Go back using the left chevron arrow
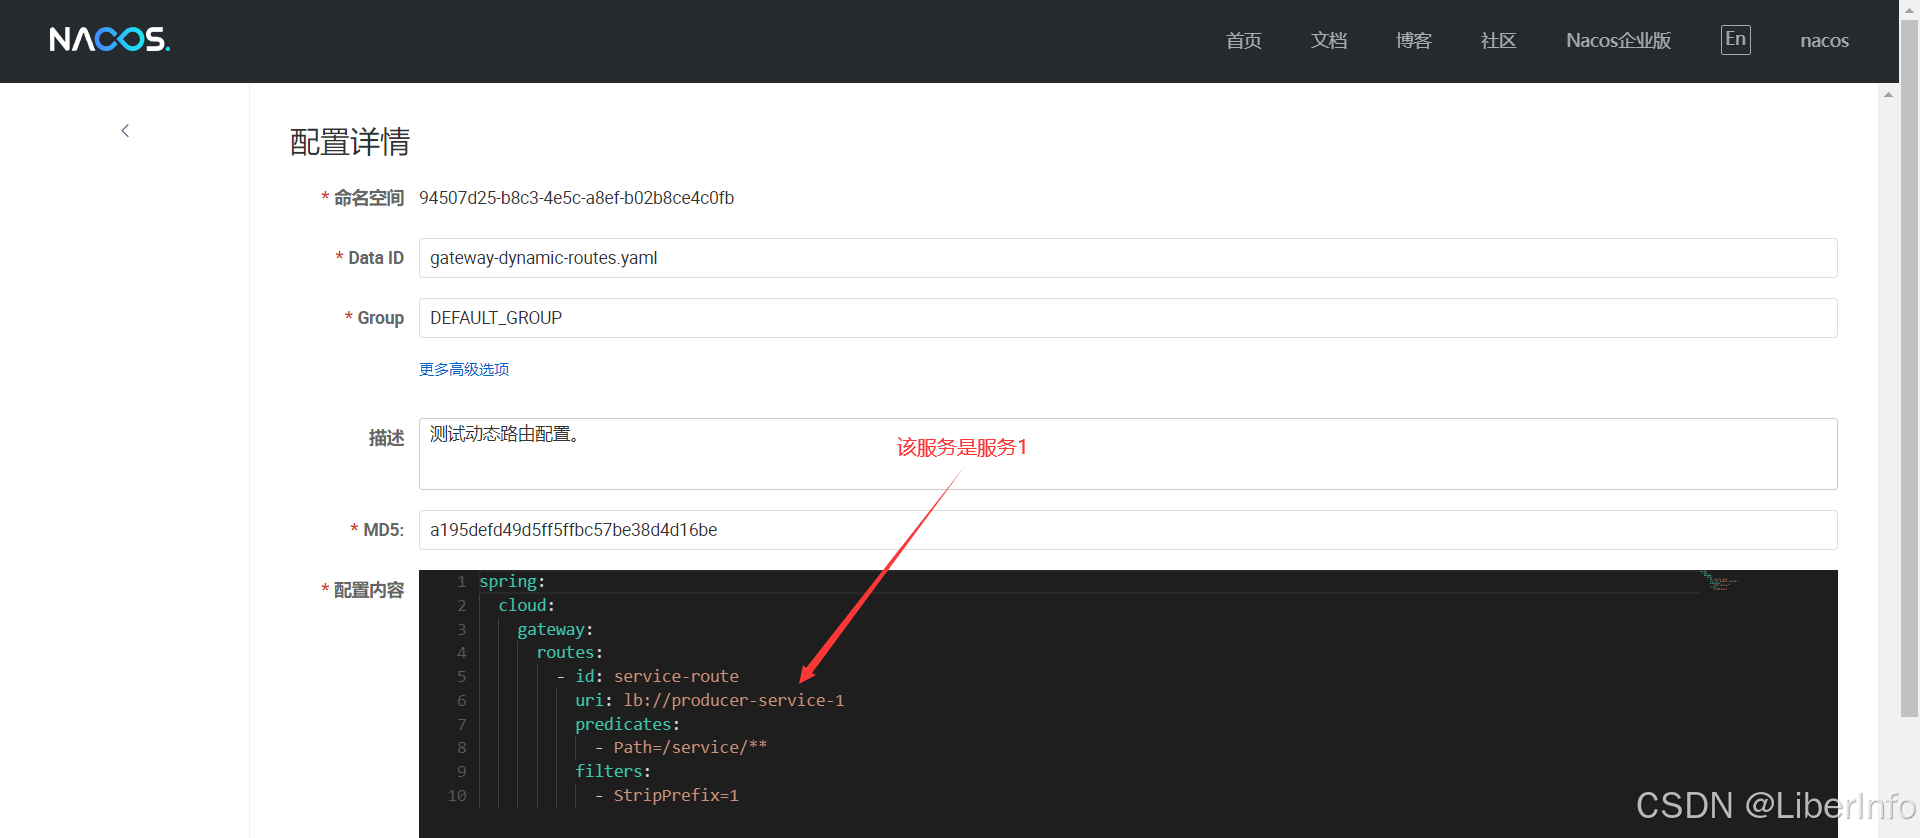The height and width of the screenshot is (838, 1920). click(x=125, y=131)
